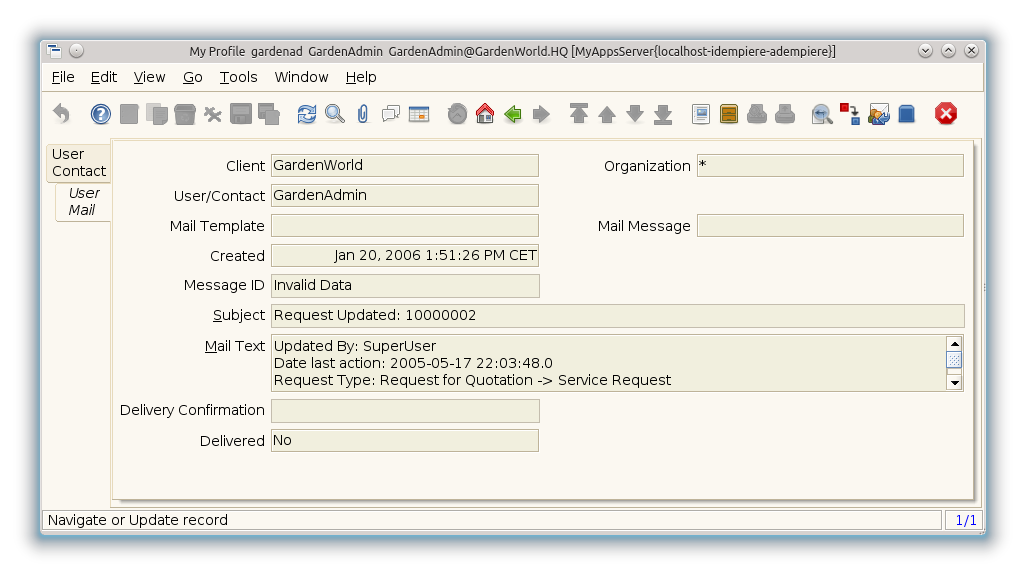1026x575 pixels.
Task: Switch to the User Contact tab
Action: coord(79,163)
